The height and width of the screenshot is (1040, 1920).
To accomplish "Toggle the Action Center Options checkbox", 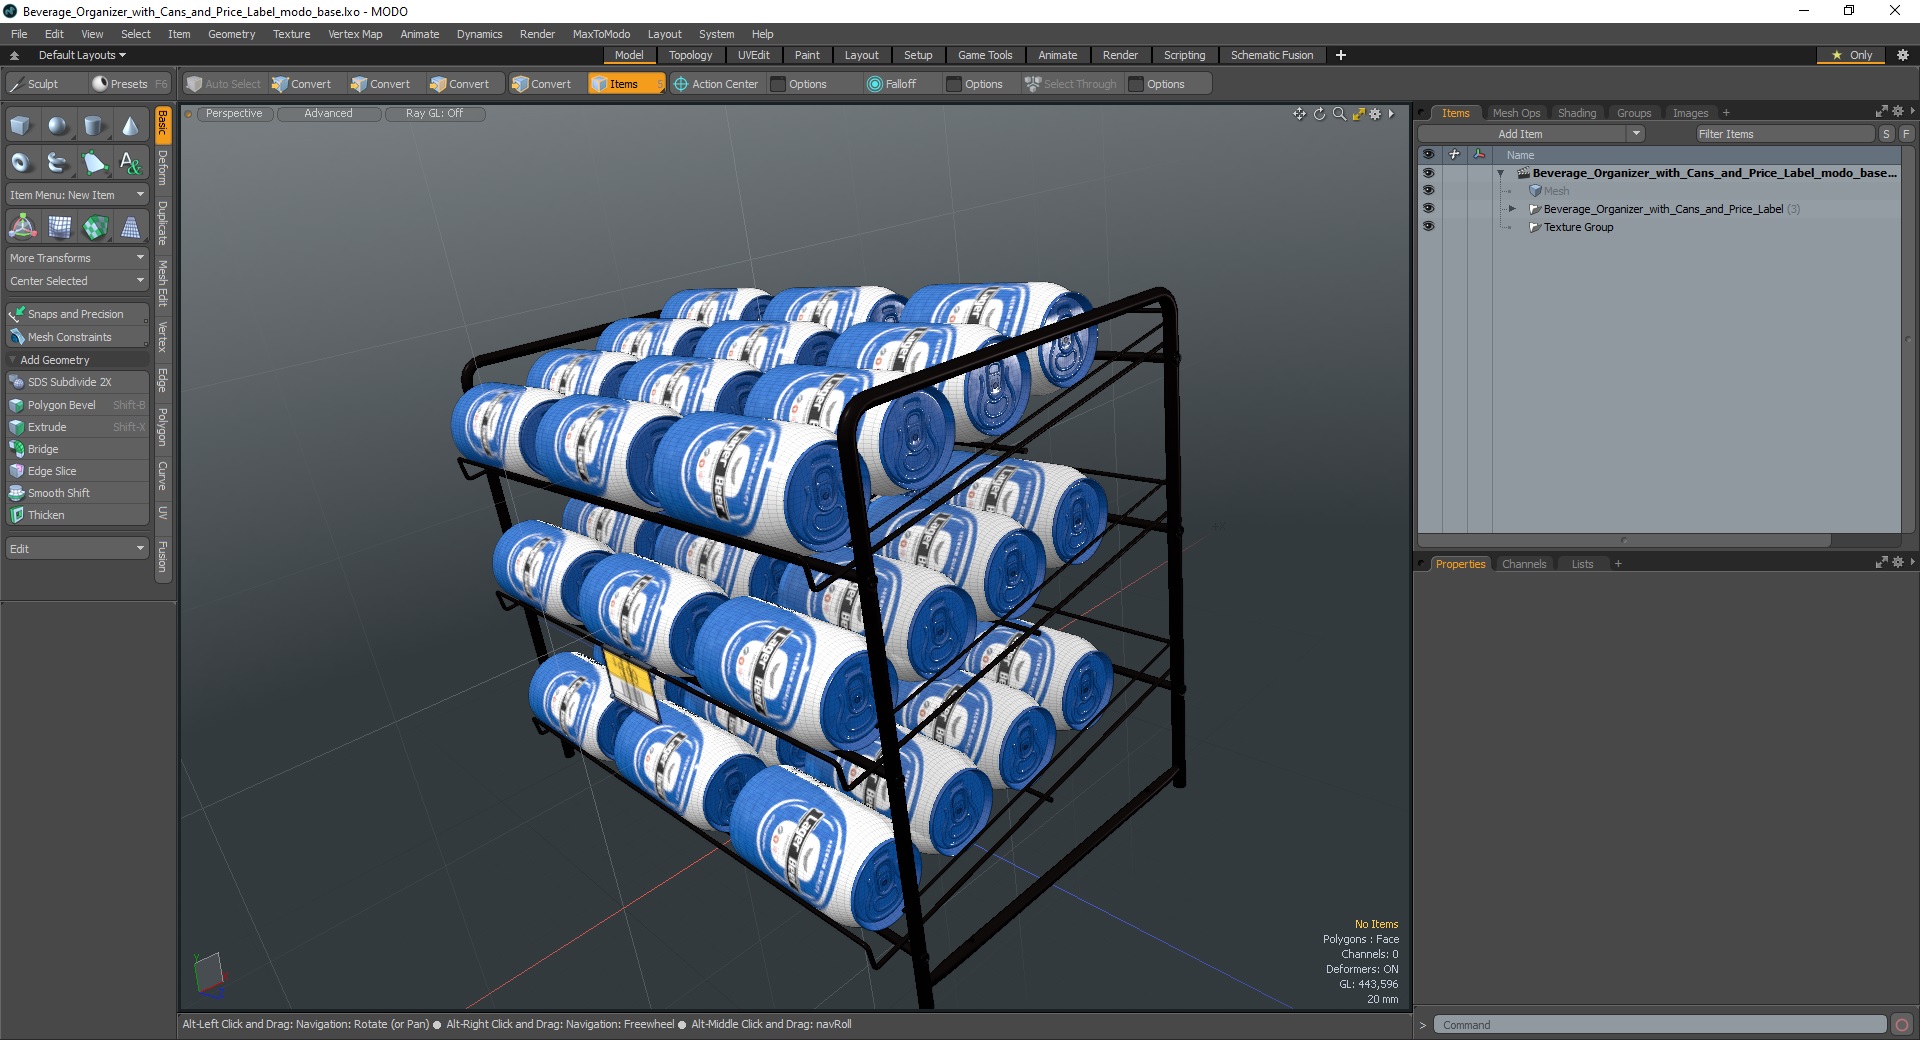I will click(x=778, y=84).
